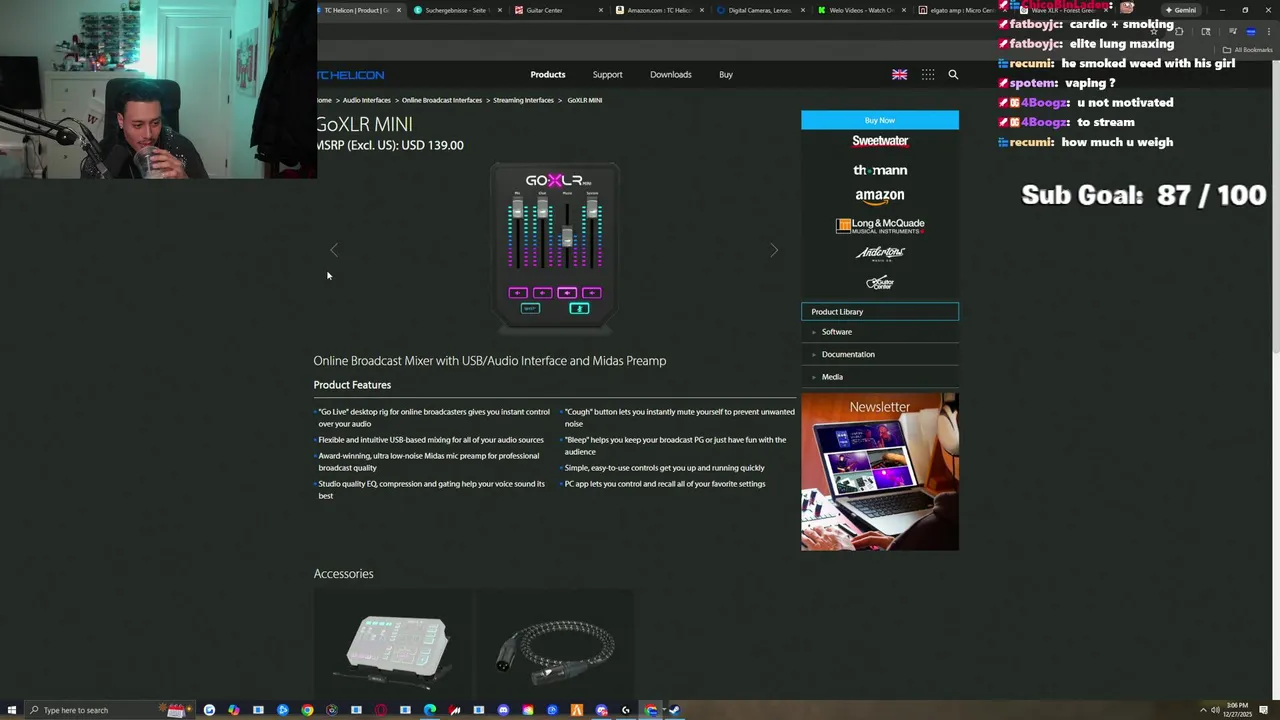1280x720 pixels.
Task: Buy from Amazon retailer
Action: 880,196
